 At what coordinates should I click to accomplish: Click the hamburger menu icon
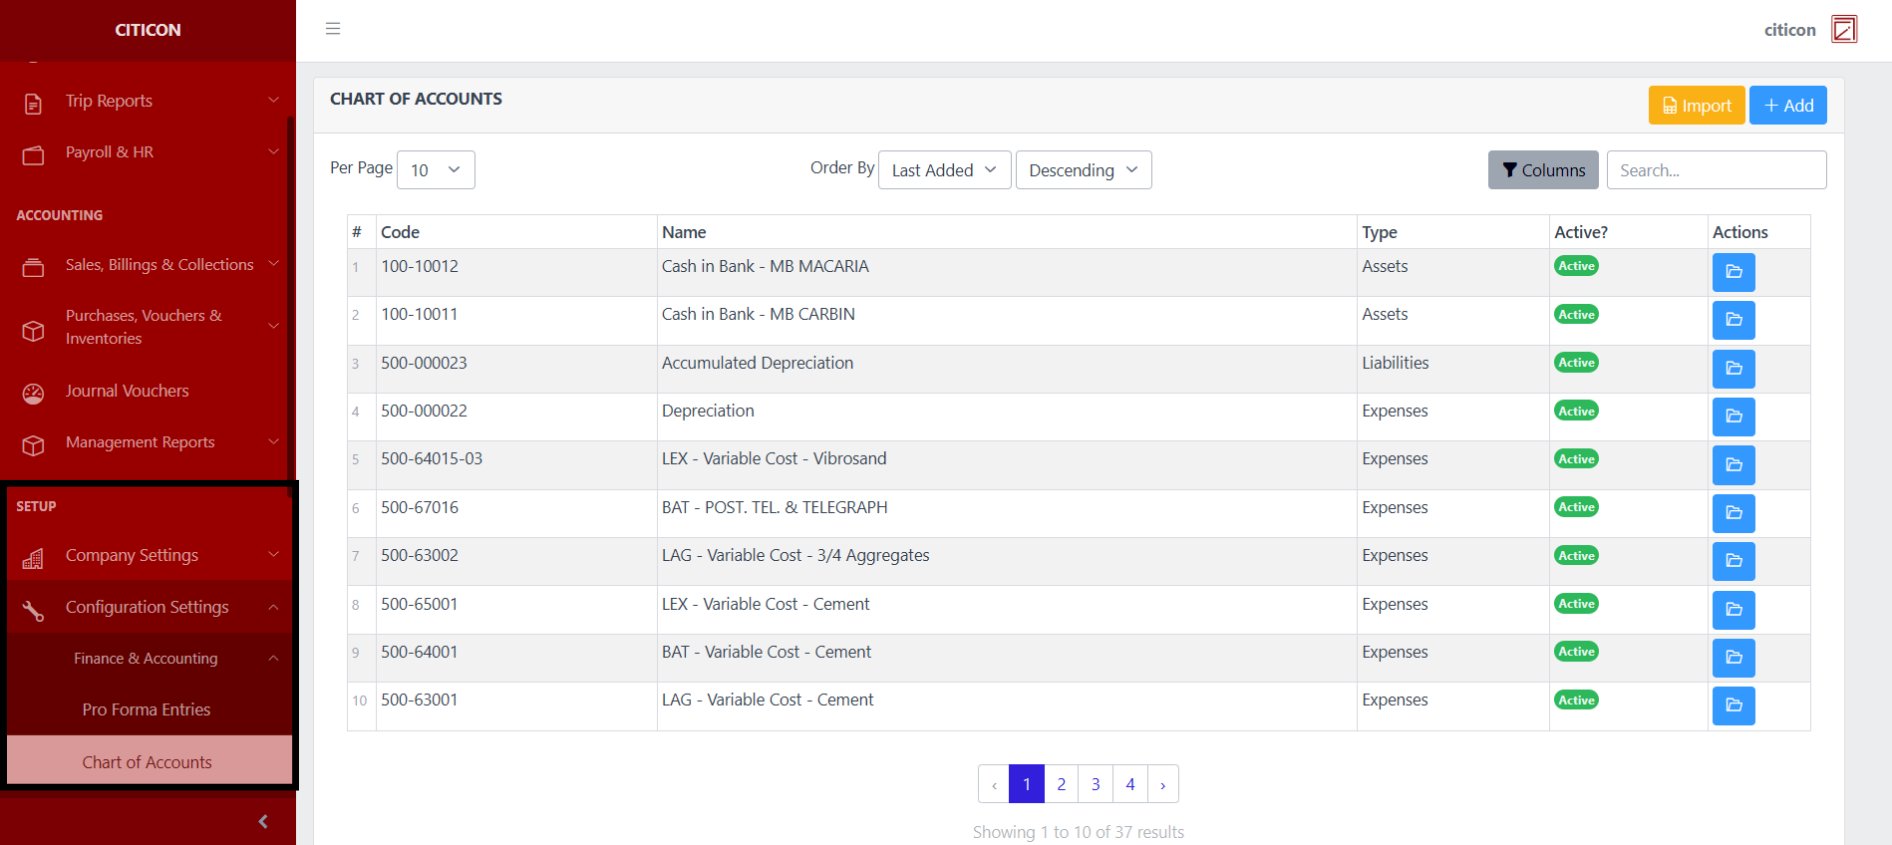[x=333, y=29]
